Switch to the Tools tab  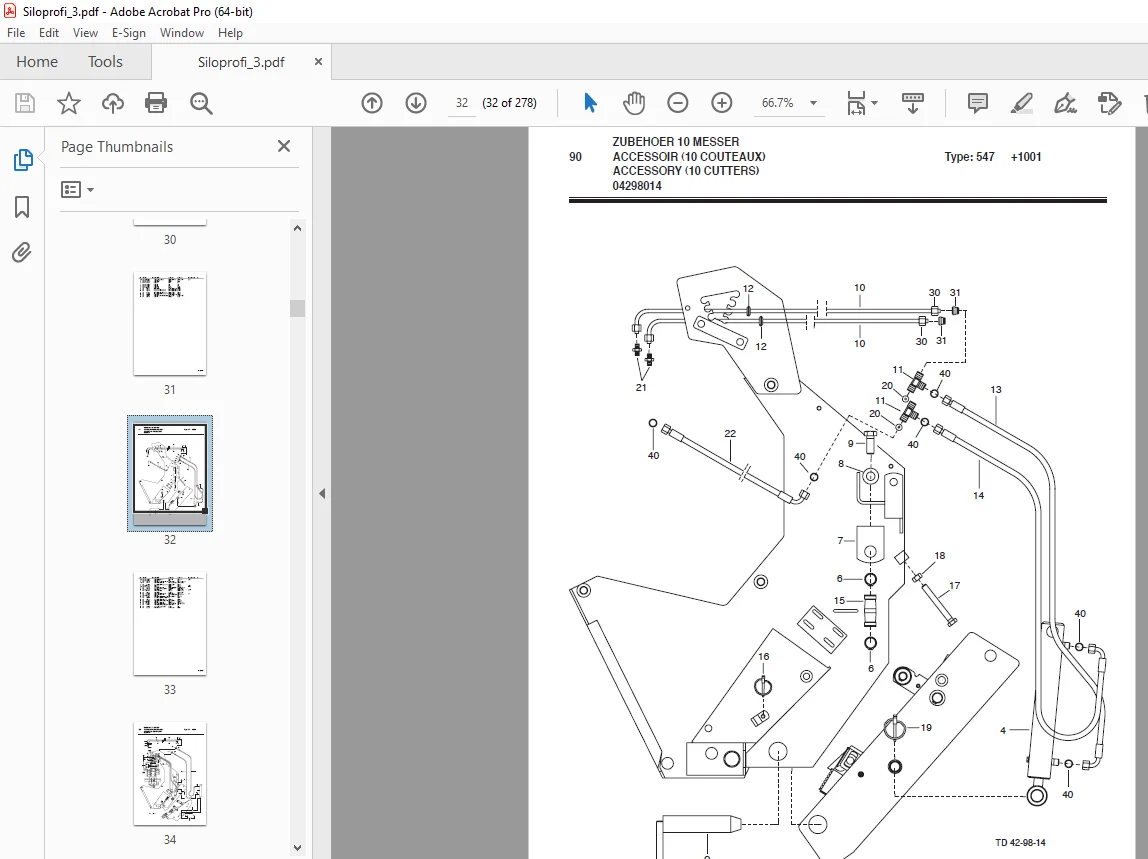point(105,62)
